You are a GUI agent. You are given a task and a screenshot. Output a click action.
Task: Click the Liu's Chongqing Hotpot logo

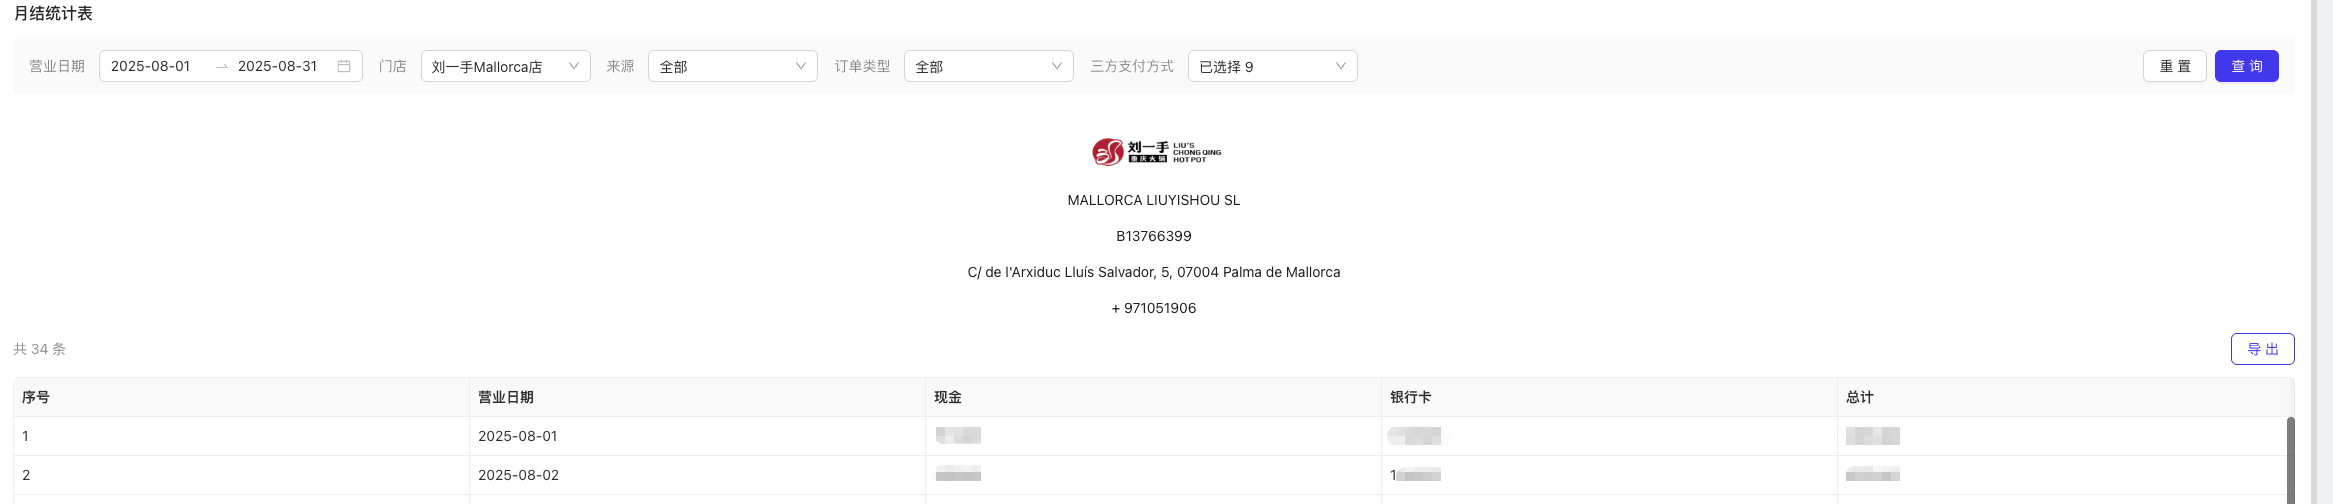tap(1156, 152)
